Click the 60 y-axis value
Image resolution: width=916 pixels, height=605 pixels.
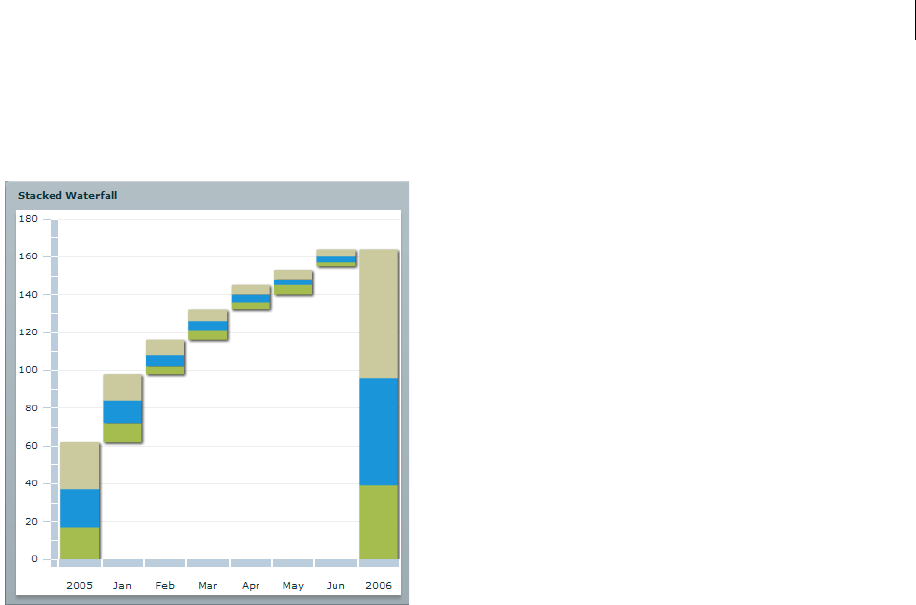pos(32,446)
